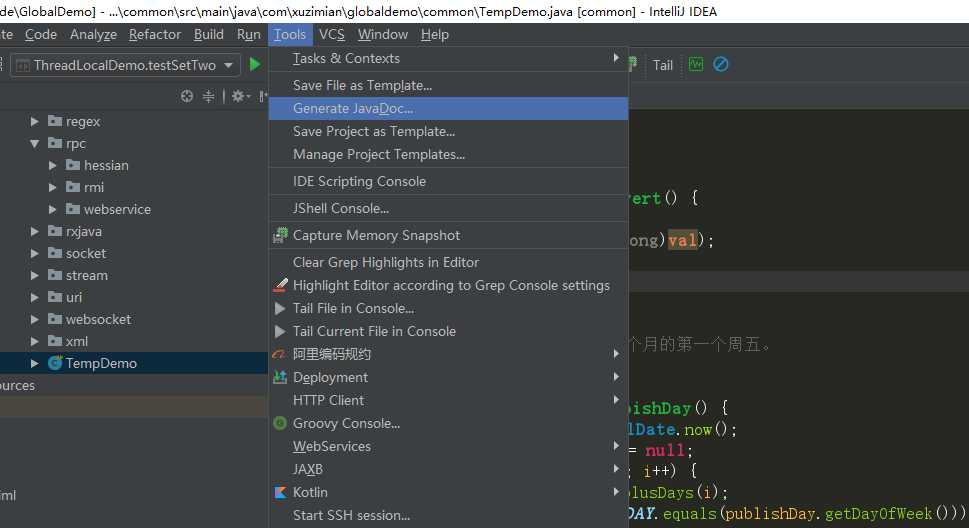The height and width of the screenshot is (528, 969).
Task: Open project panel settings gear
Action: [238, 96]
